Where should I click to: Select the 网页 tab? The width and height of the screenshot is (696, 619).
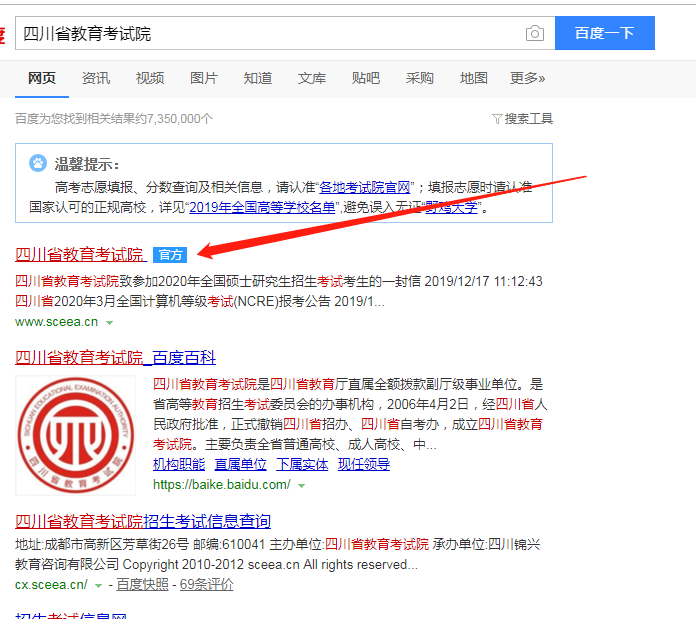click(42, 78)
